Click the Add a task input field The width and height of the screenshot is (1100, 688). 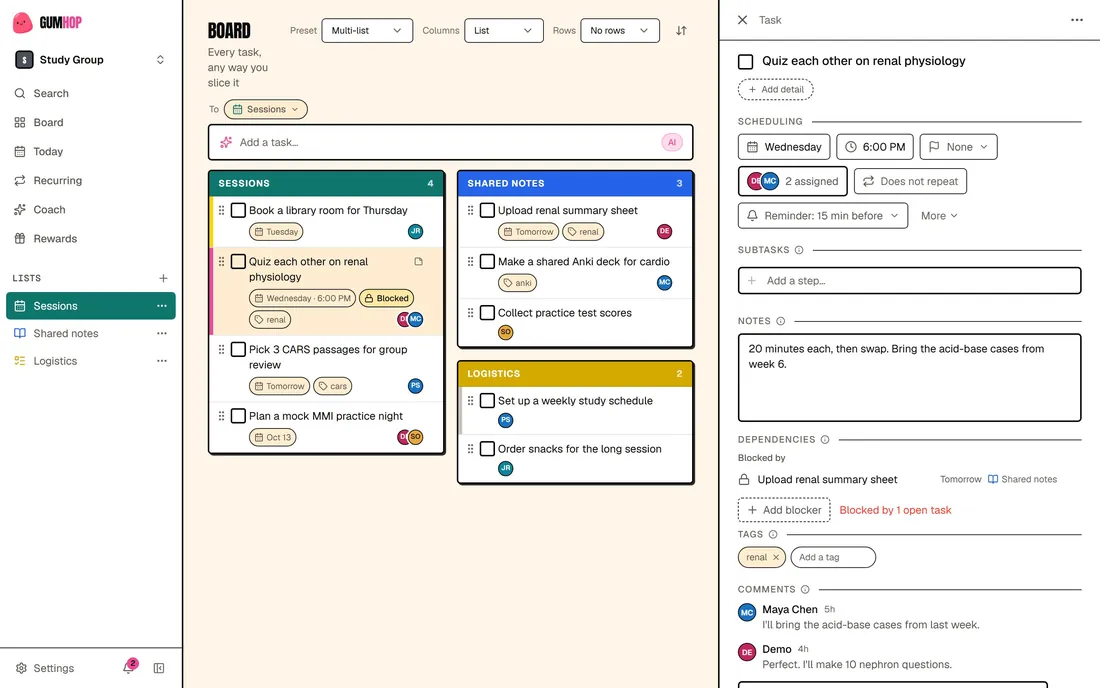[x=450, y=142]
